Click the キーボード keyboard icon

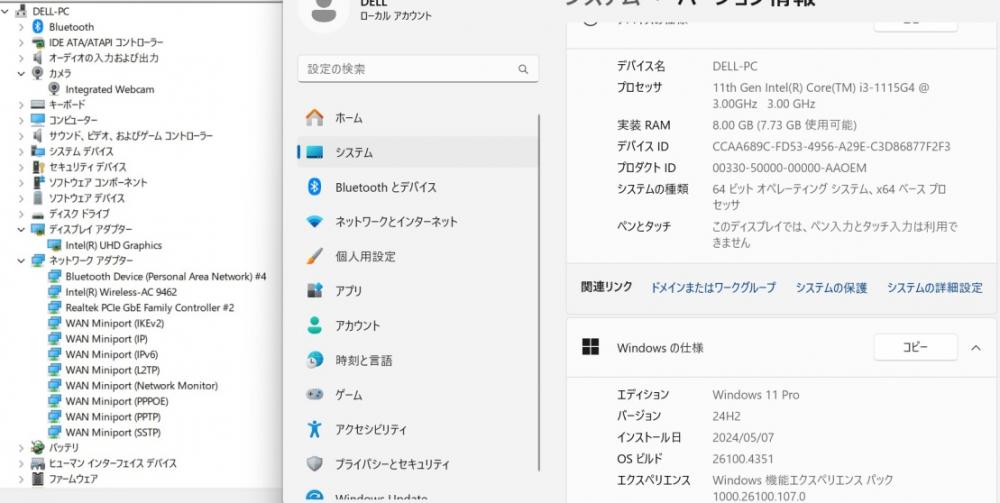tap(38, 105)
